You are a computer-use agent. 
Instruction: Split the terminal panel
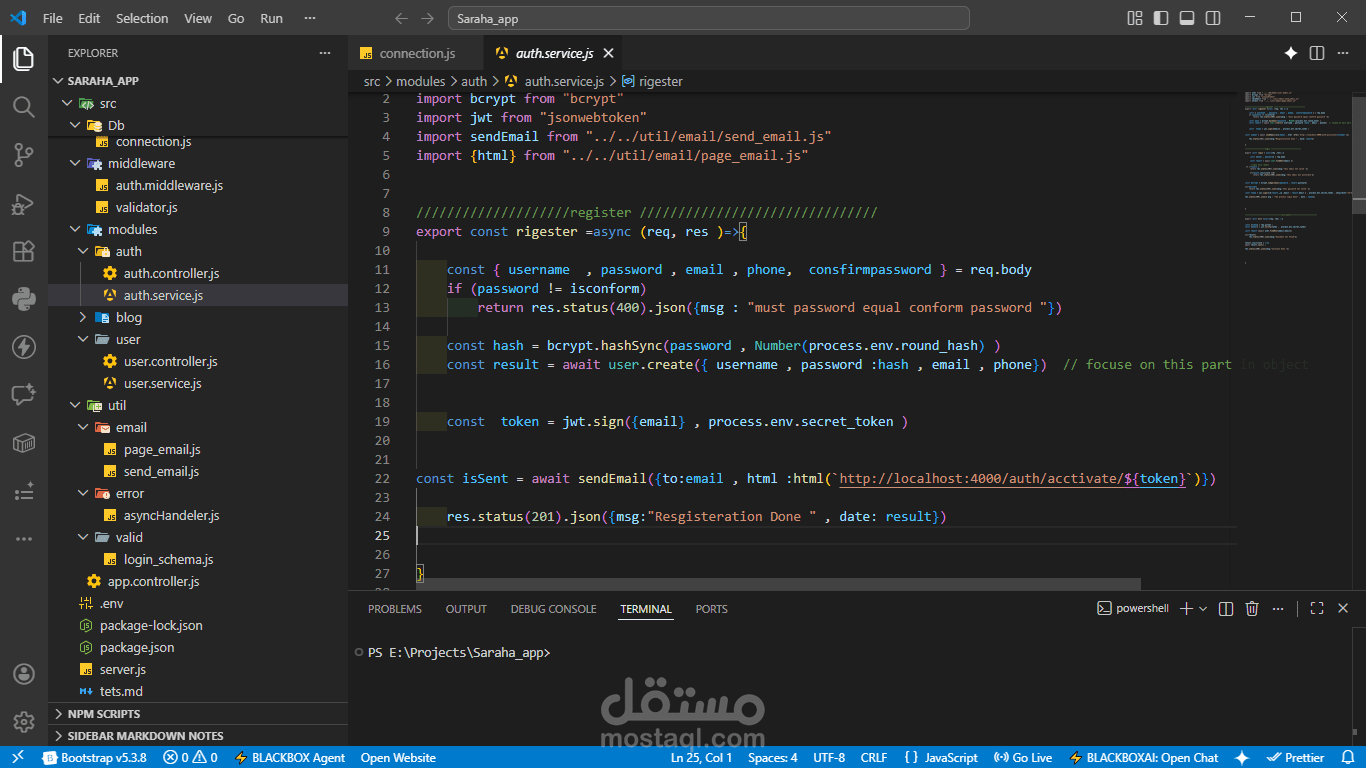click(1226, 608)
